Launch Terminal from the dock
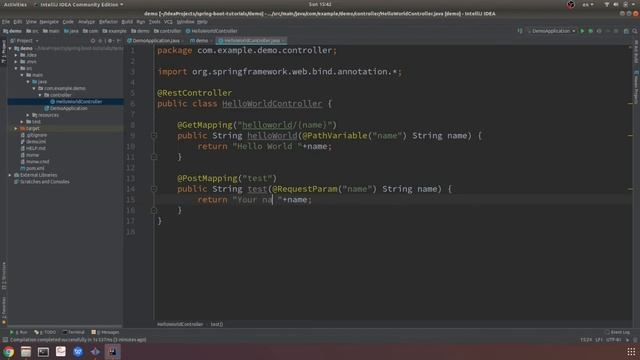 pyautogui.click(x=43, y=352)
